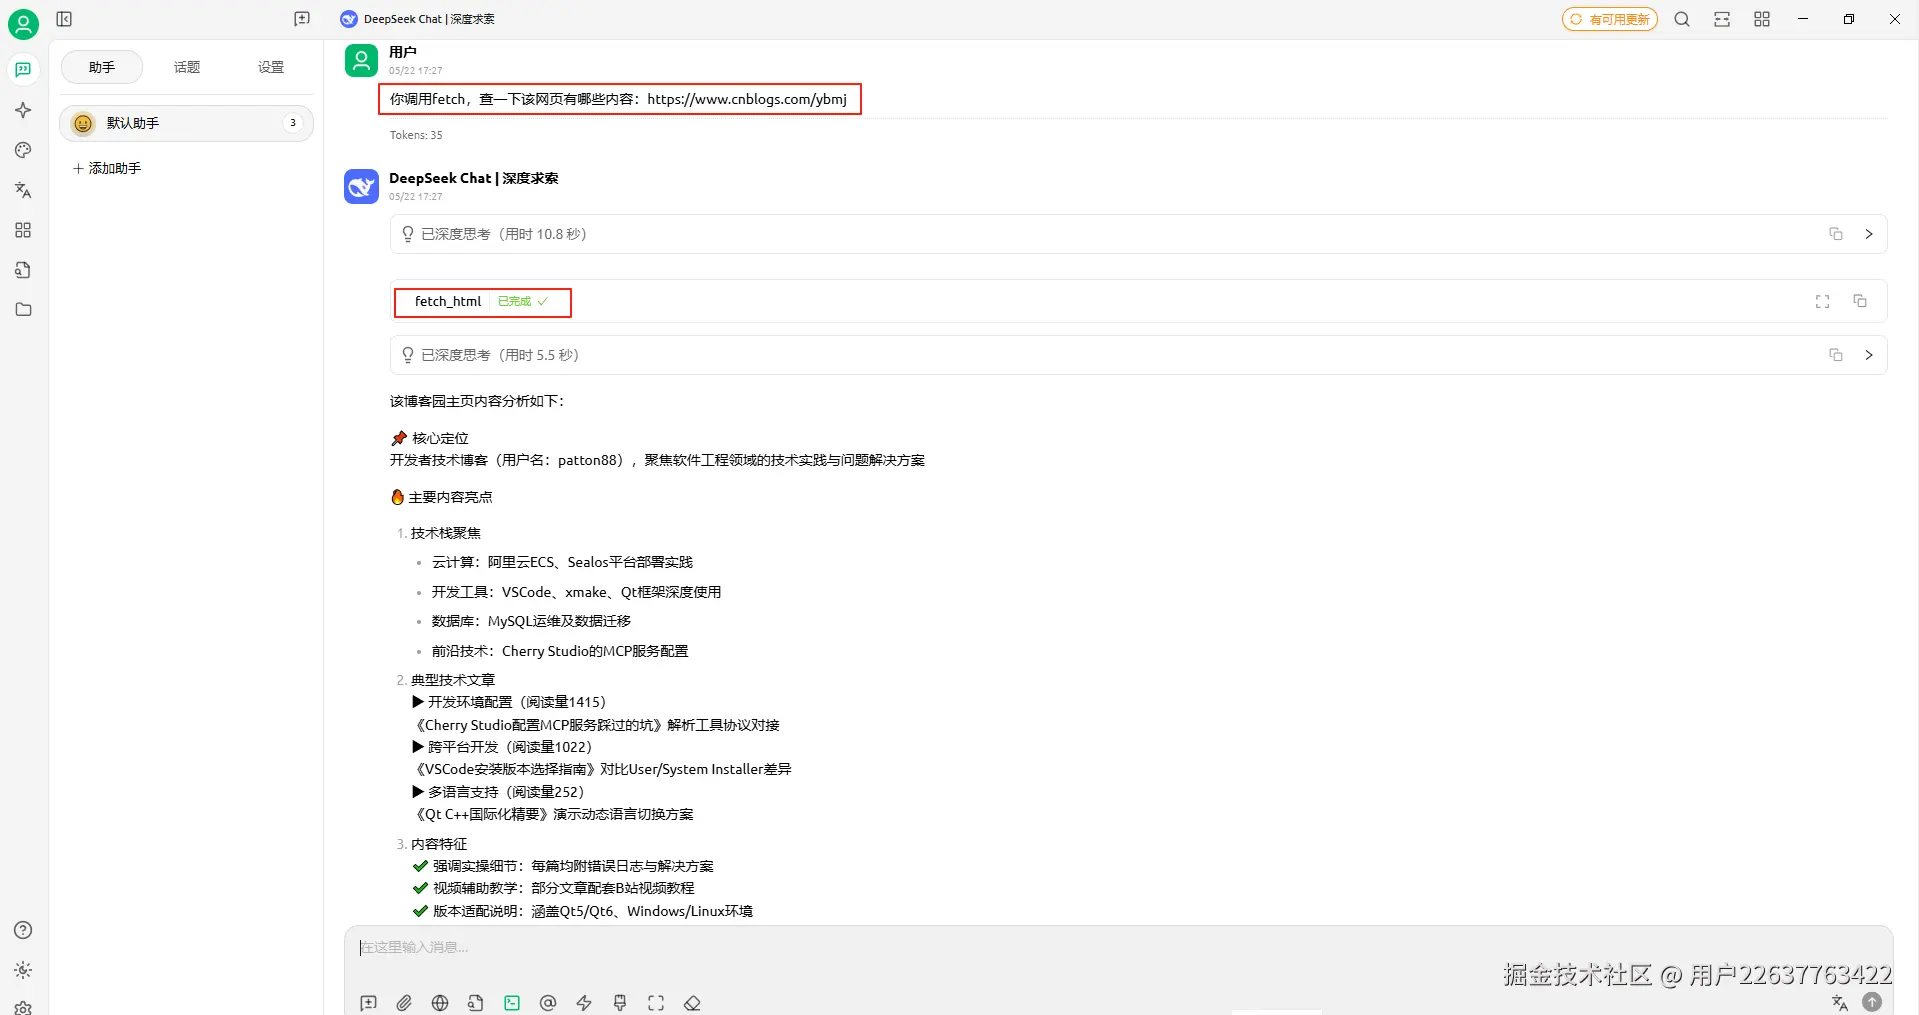The image size is (1919, 1015).
Task: Click the assistant count badge on 默认助手
Action: 293,123
